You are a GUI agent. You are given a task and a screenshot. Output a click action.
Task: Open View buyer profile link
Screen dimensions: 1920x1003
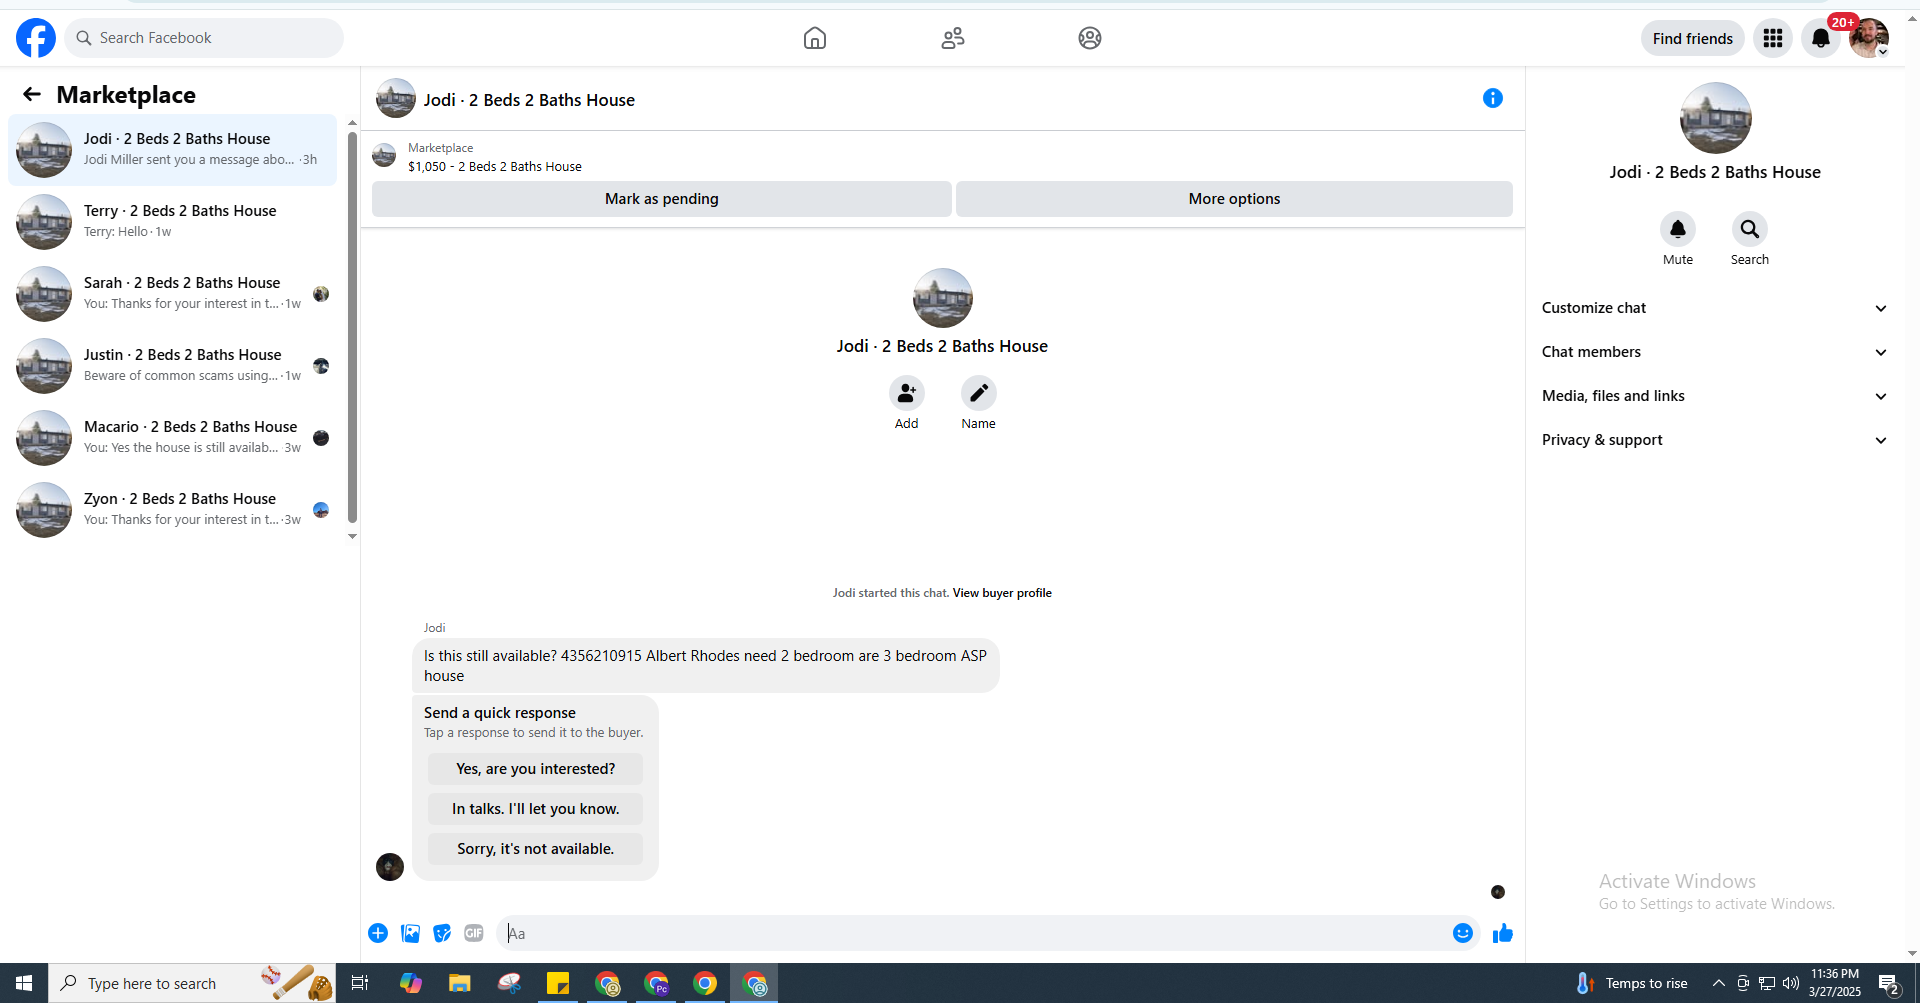1002,593
